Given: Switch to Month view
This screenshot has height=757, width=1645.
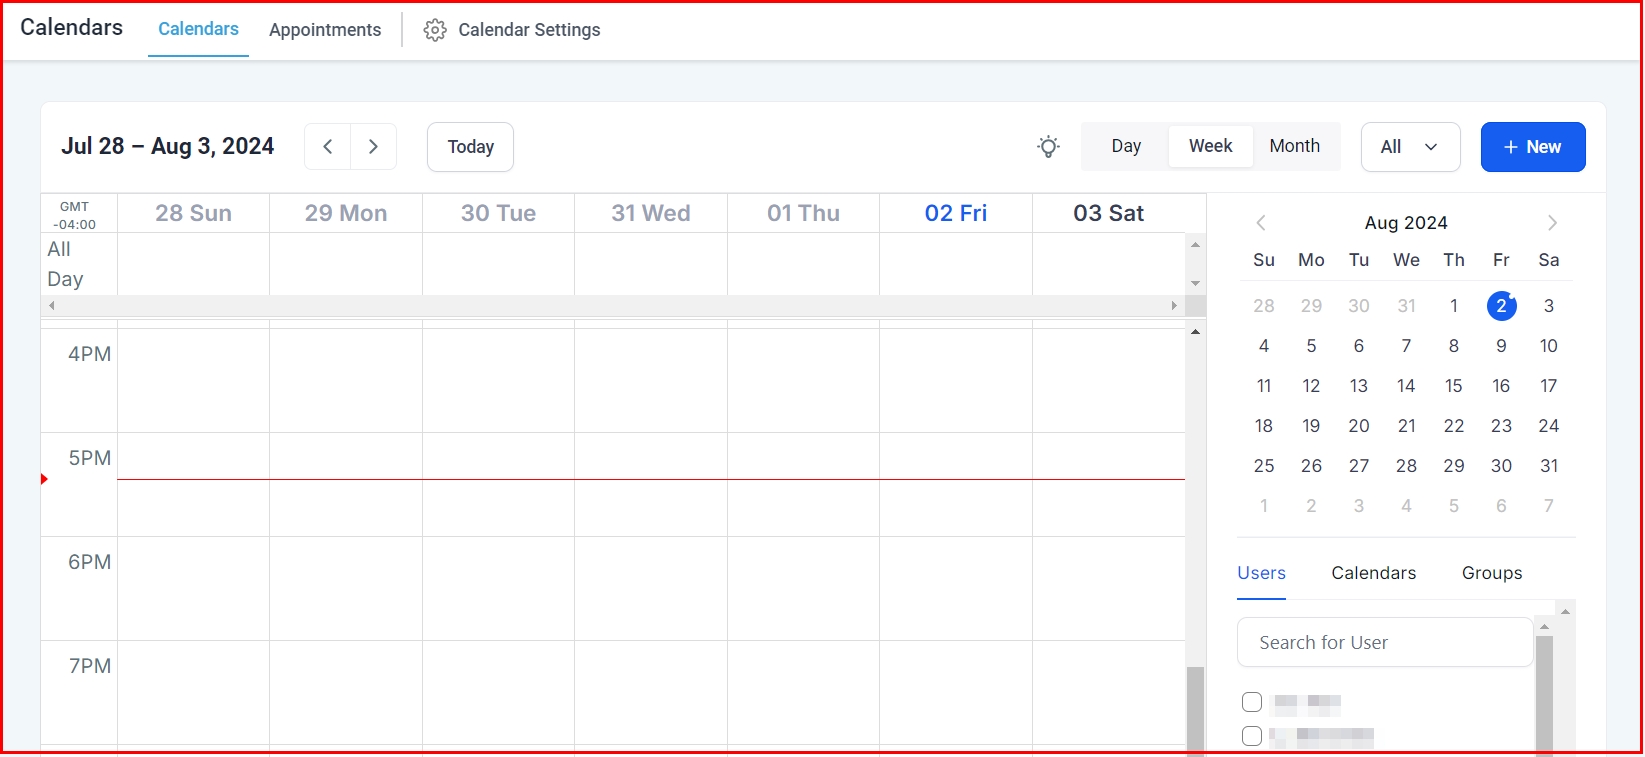Looking at the screenshot, I should (x=1294, y=146).
